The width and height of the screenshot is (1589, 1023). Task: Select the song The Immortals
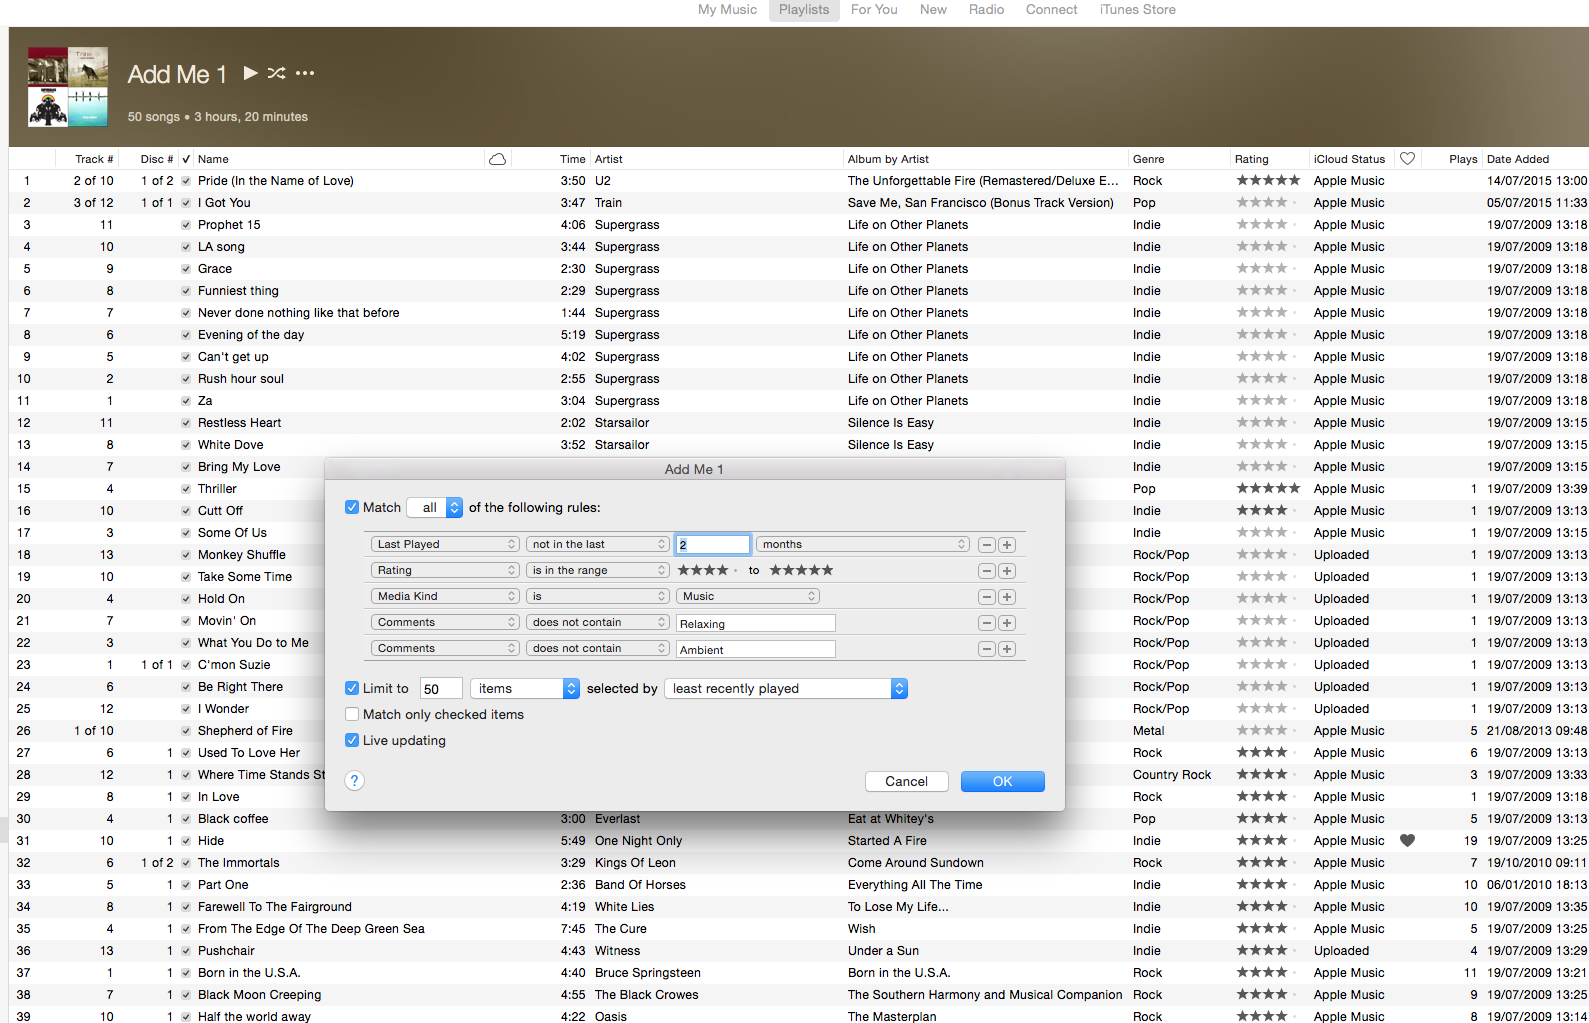click(239, 863)
